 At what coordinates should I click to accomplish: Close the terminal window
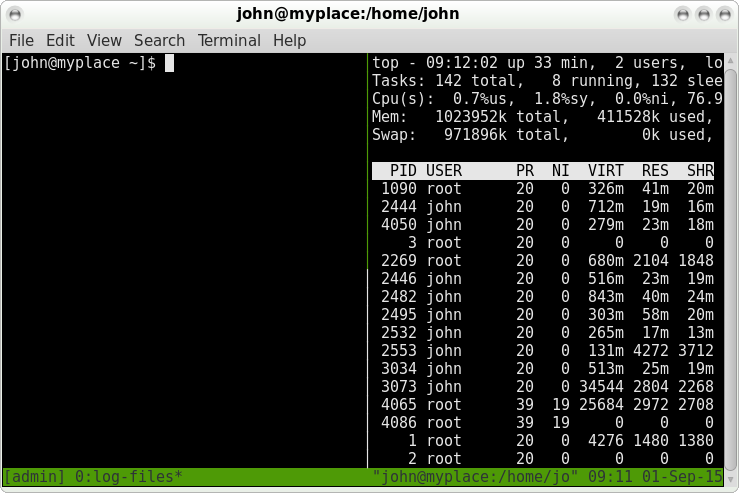tap(723, 14)
